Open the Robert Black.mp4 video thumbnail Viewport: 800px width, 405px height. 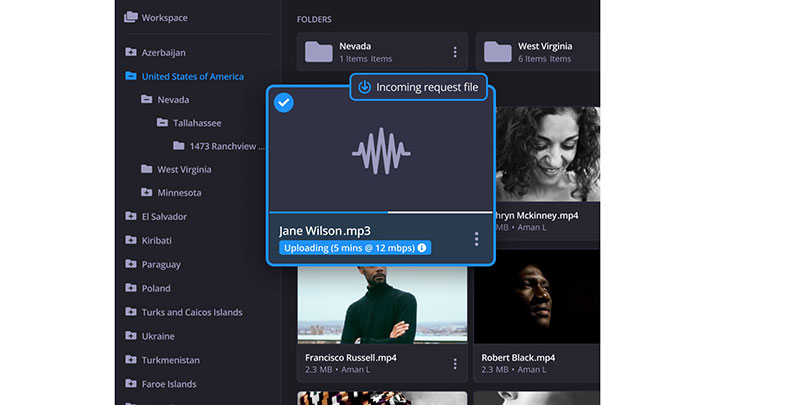pyautogui.click(x=537, y=297)
